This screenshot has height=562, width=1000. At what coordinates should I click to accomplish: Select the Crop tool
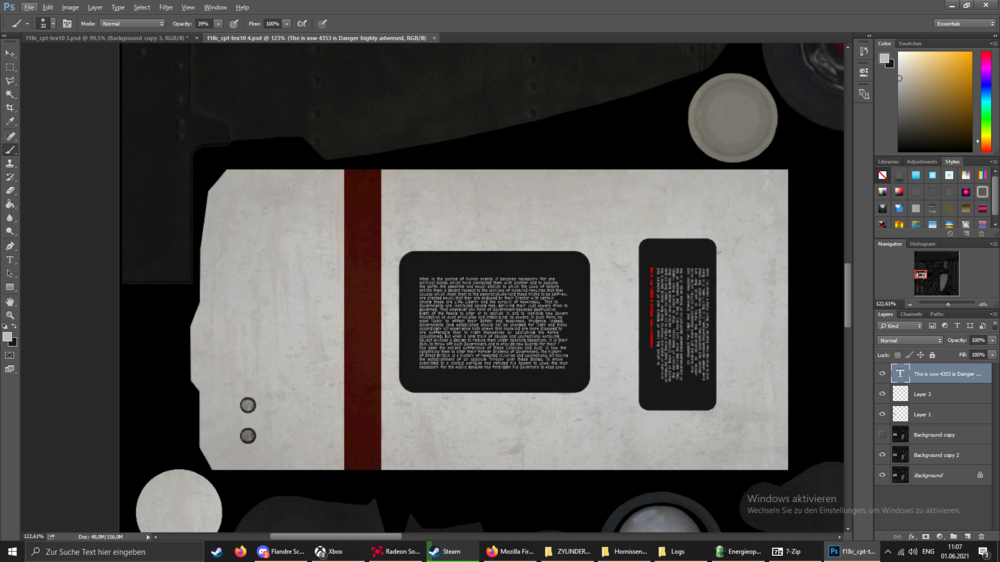(x=10, y=108)
